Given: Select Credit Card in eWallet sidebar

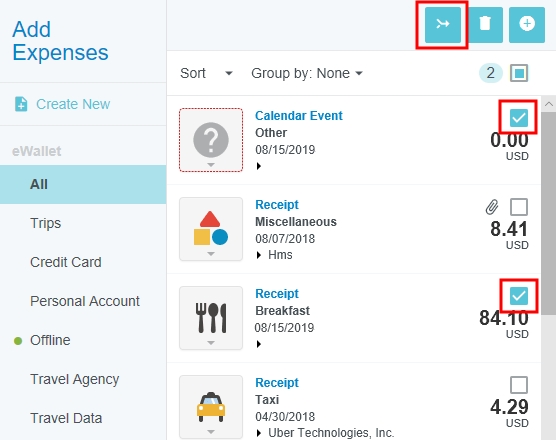Looking at the screenshot, I should pos(66,262).
